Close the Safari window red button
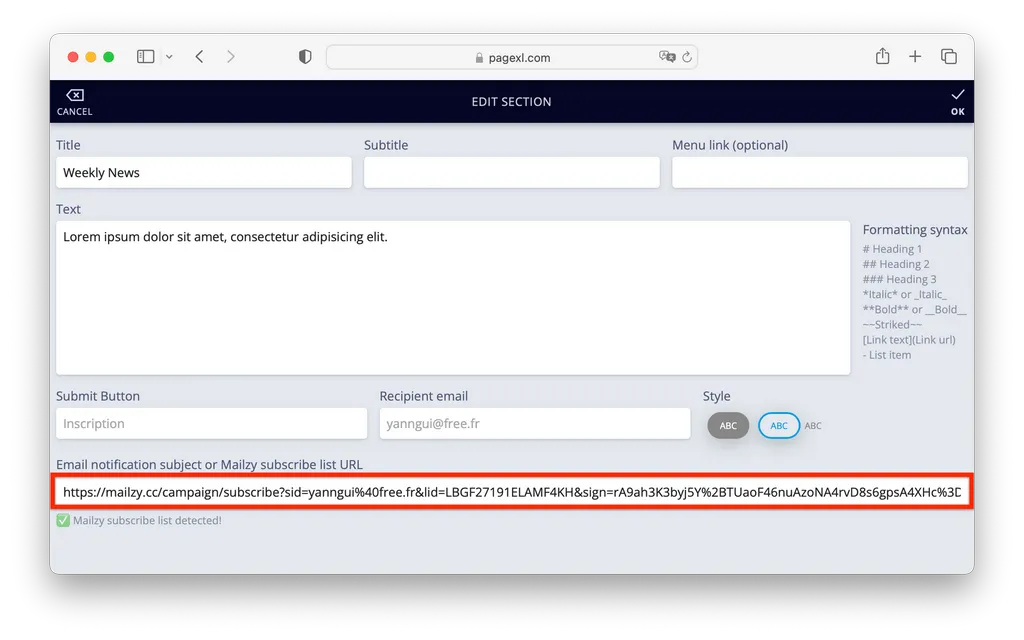The image size is (1024, 640). coord(73,57)
